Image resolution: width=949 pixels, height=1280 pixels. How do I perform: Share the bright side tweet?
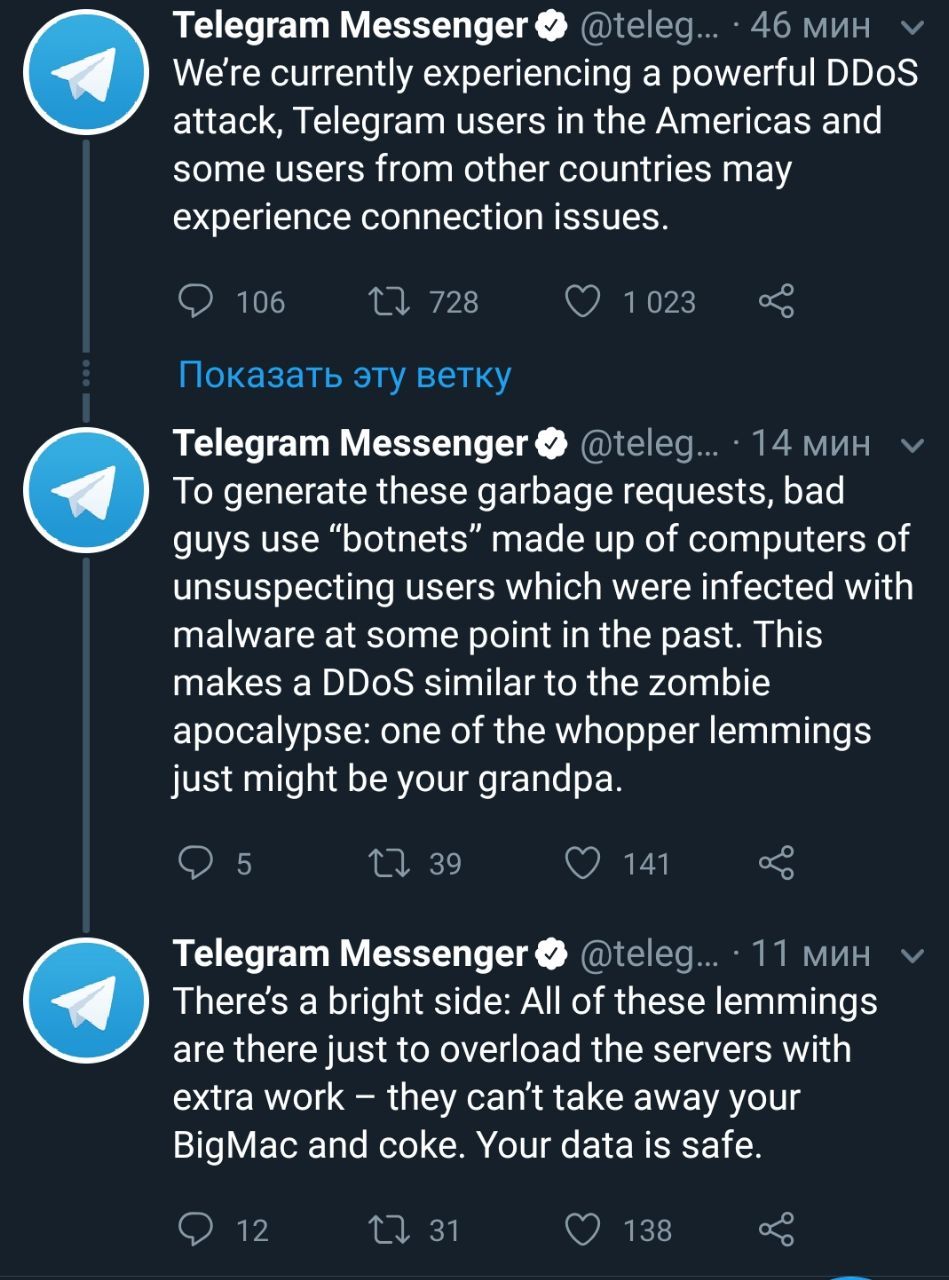click(776, 1229)
